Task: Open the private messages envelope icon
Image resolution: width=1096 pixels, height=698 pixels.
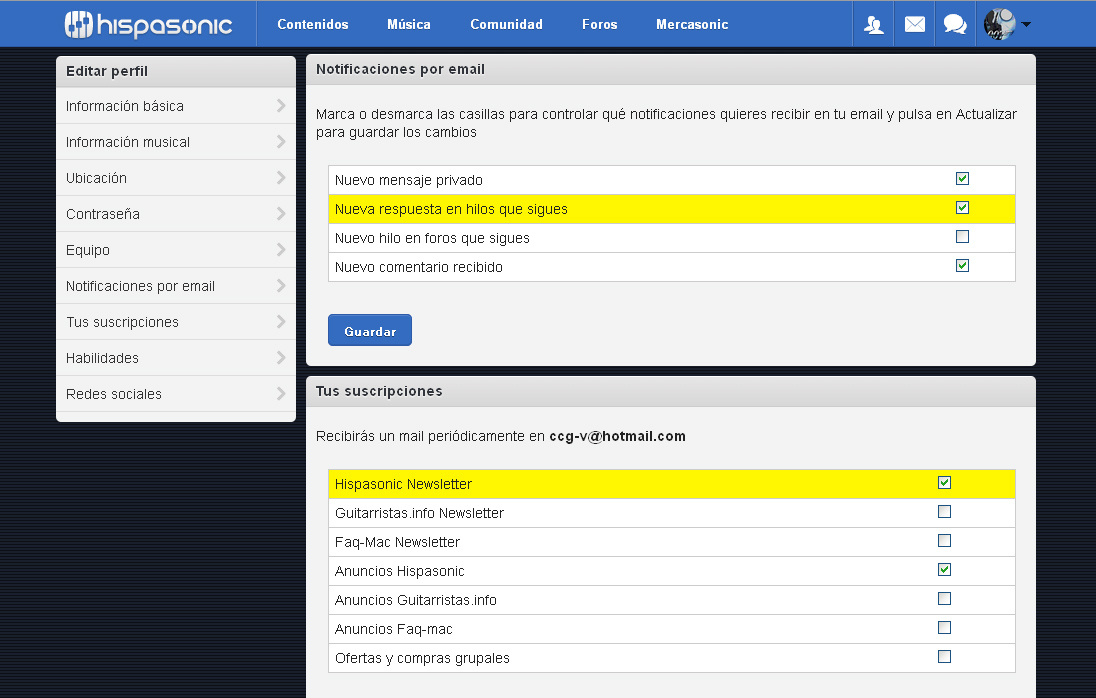Action: click(914, 24)
